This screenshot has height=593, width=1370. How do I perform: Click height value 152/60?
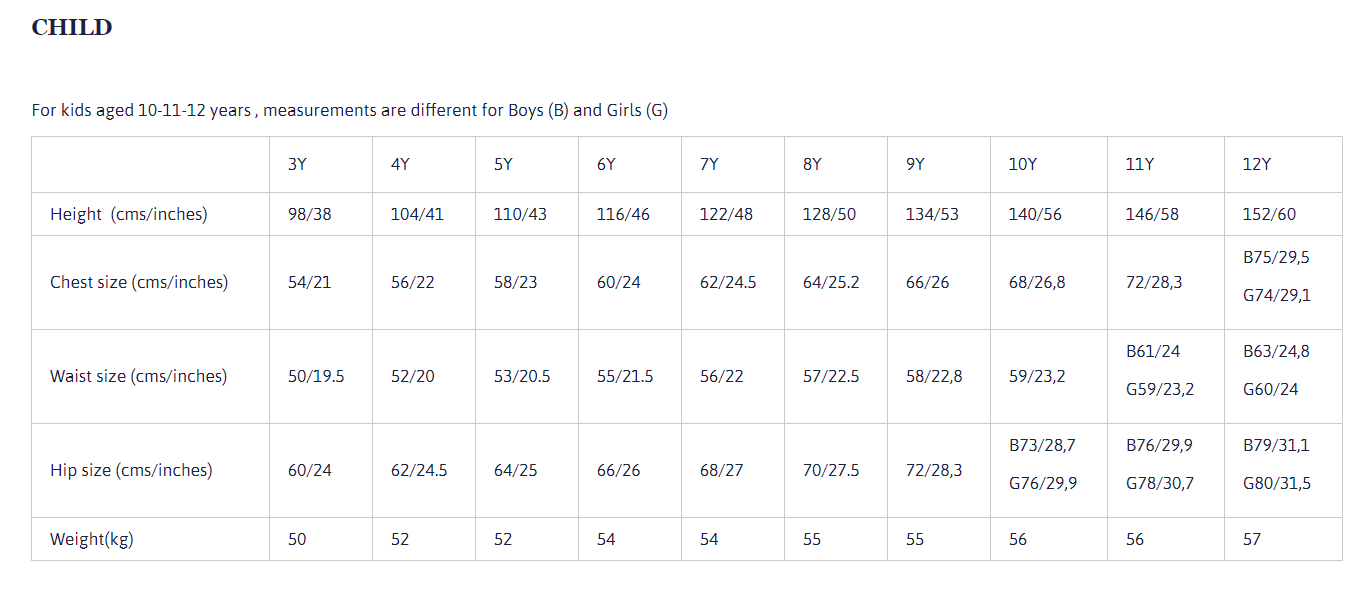coord(1270,214)
